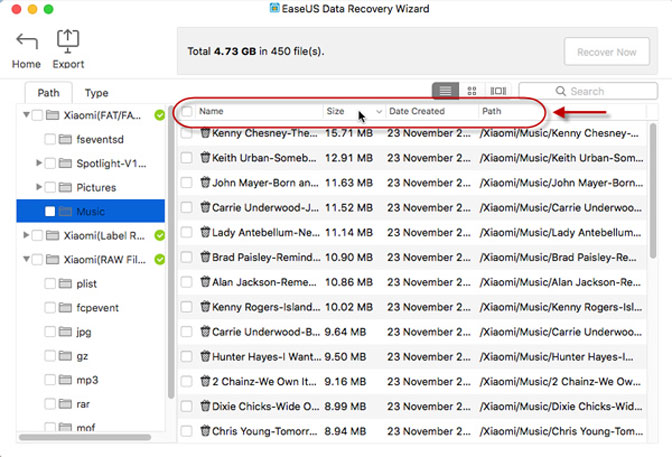Expand the Xiaomi(Label R... node
This screenshot has width=672, height=457.
(x=26, y=235)
